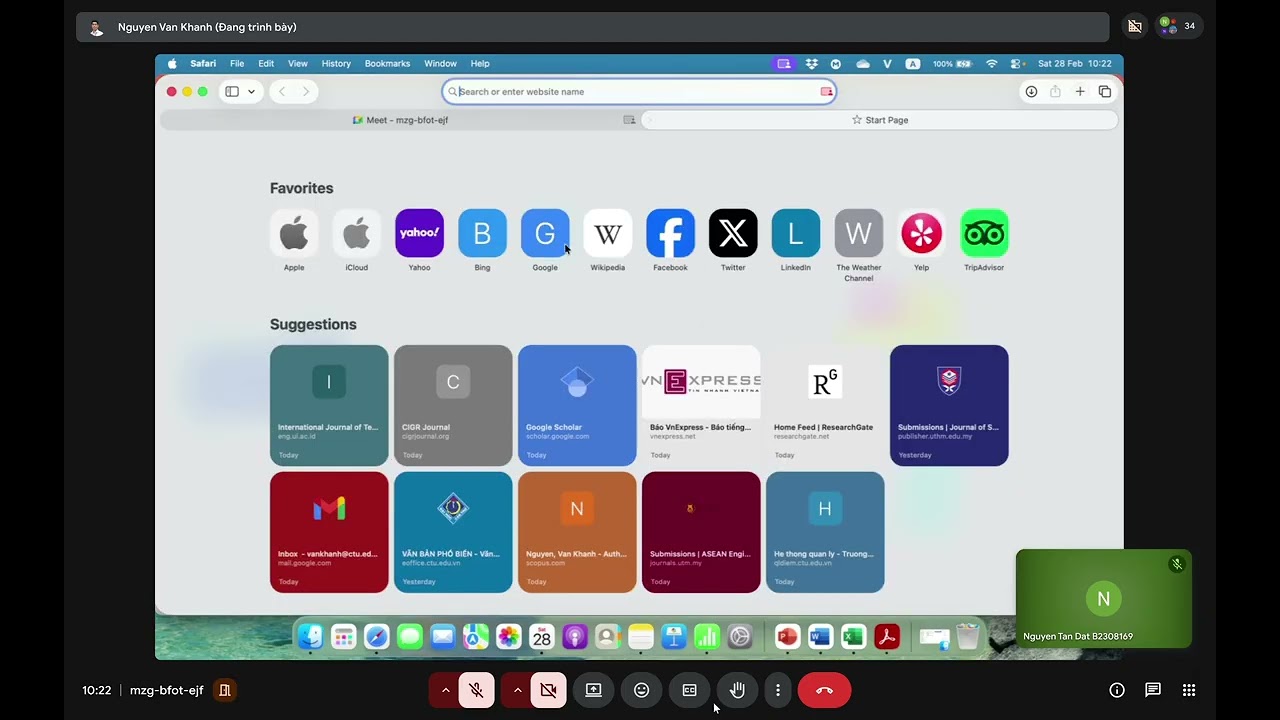Open Adobe Acrobat in the Dock
This screenshot has height=720, width=1280.
tap(886, 636)
